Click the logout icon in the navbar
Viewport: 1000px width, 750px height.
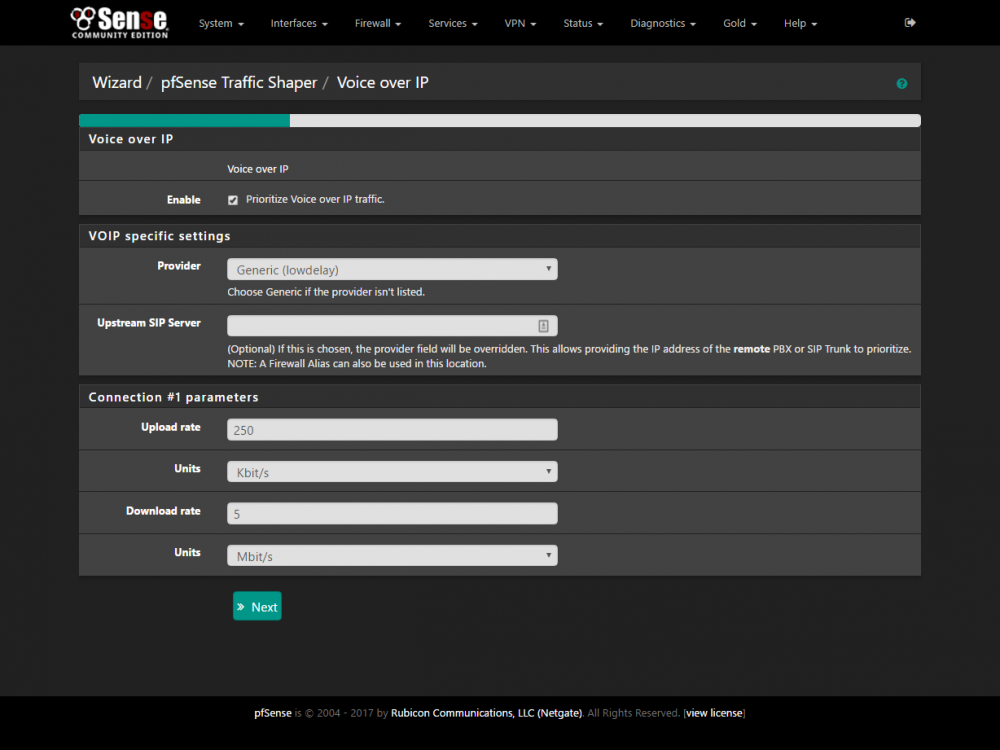point(910,23)
